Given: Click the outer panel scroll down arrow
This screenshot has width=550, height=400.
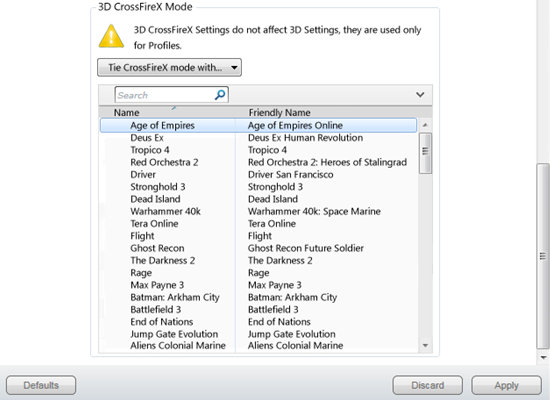Looking at the screenshot, I should click(543, 358).
